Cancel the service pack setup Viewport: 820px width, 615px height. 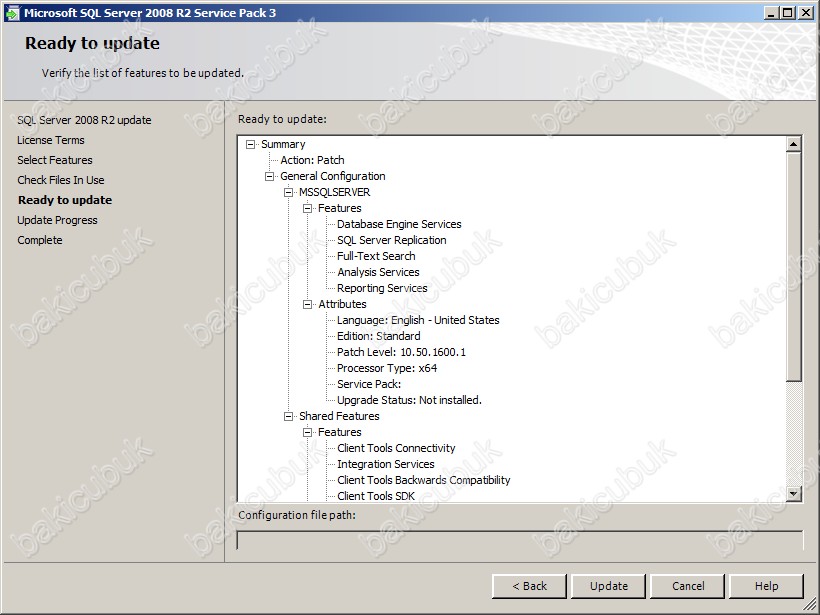[688, 586]
